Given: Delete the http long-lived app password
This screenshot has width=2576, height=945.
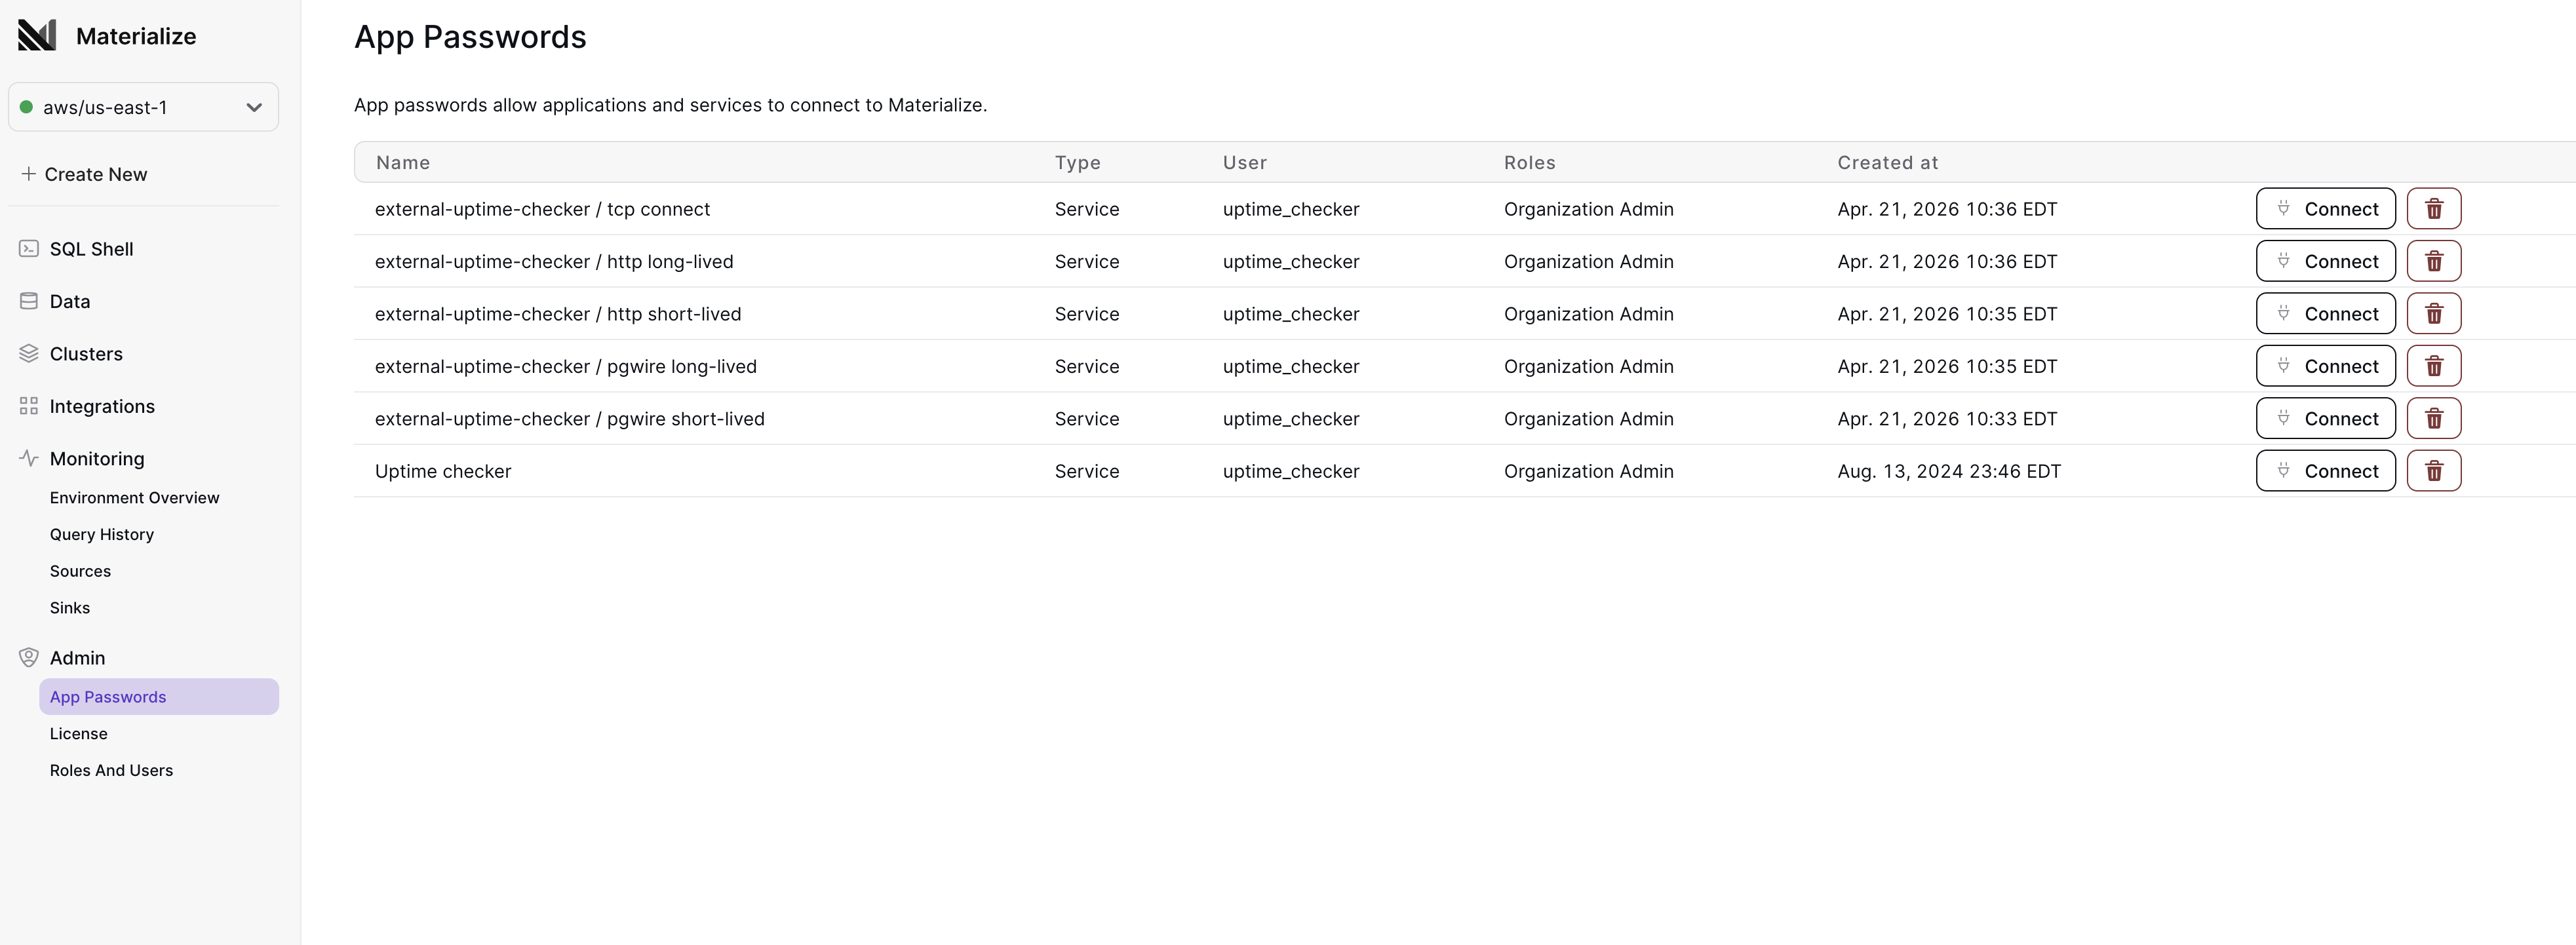Looking at the screenshot, I should pyautogui.click(x=2433, y=261).
